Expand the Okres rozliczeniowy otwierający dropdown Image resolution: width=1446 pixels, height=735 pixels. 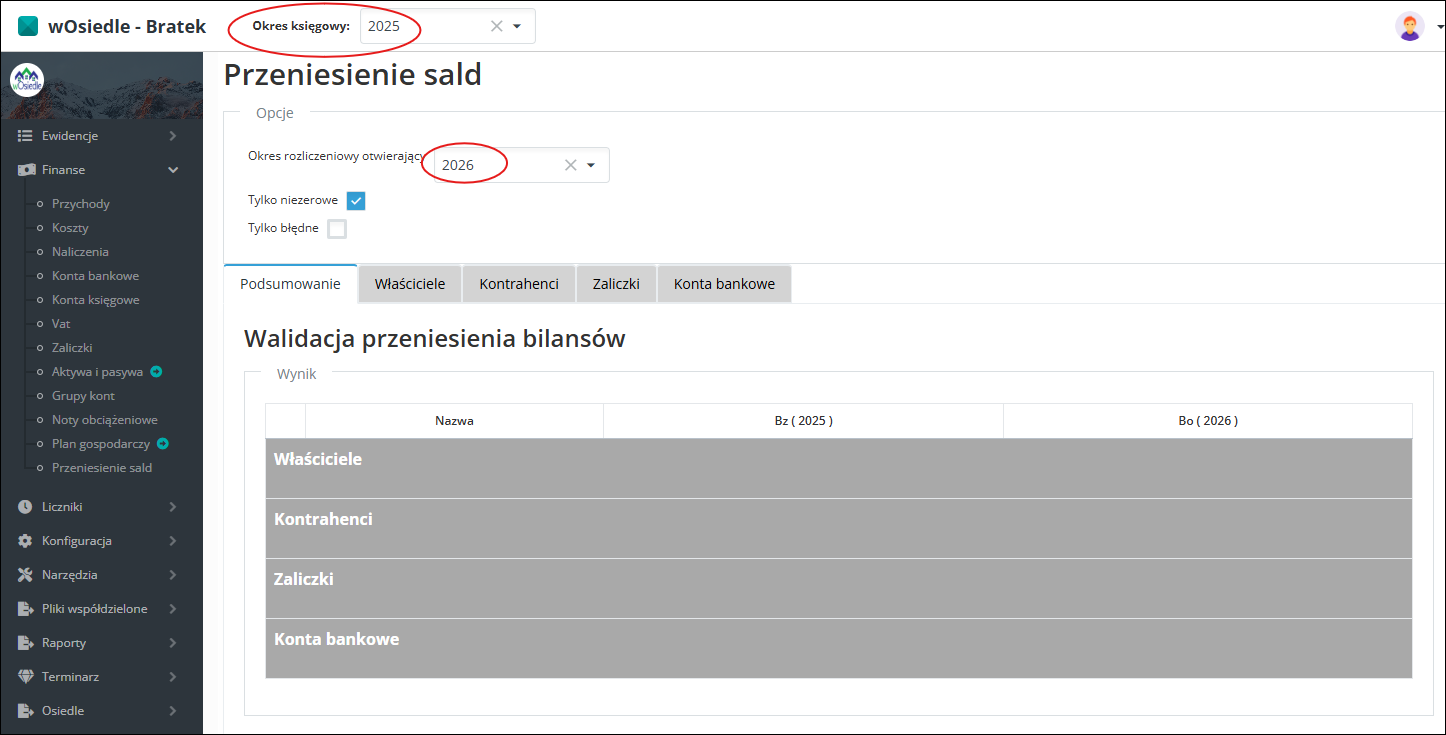point(591,163)
